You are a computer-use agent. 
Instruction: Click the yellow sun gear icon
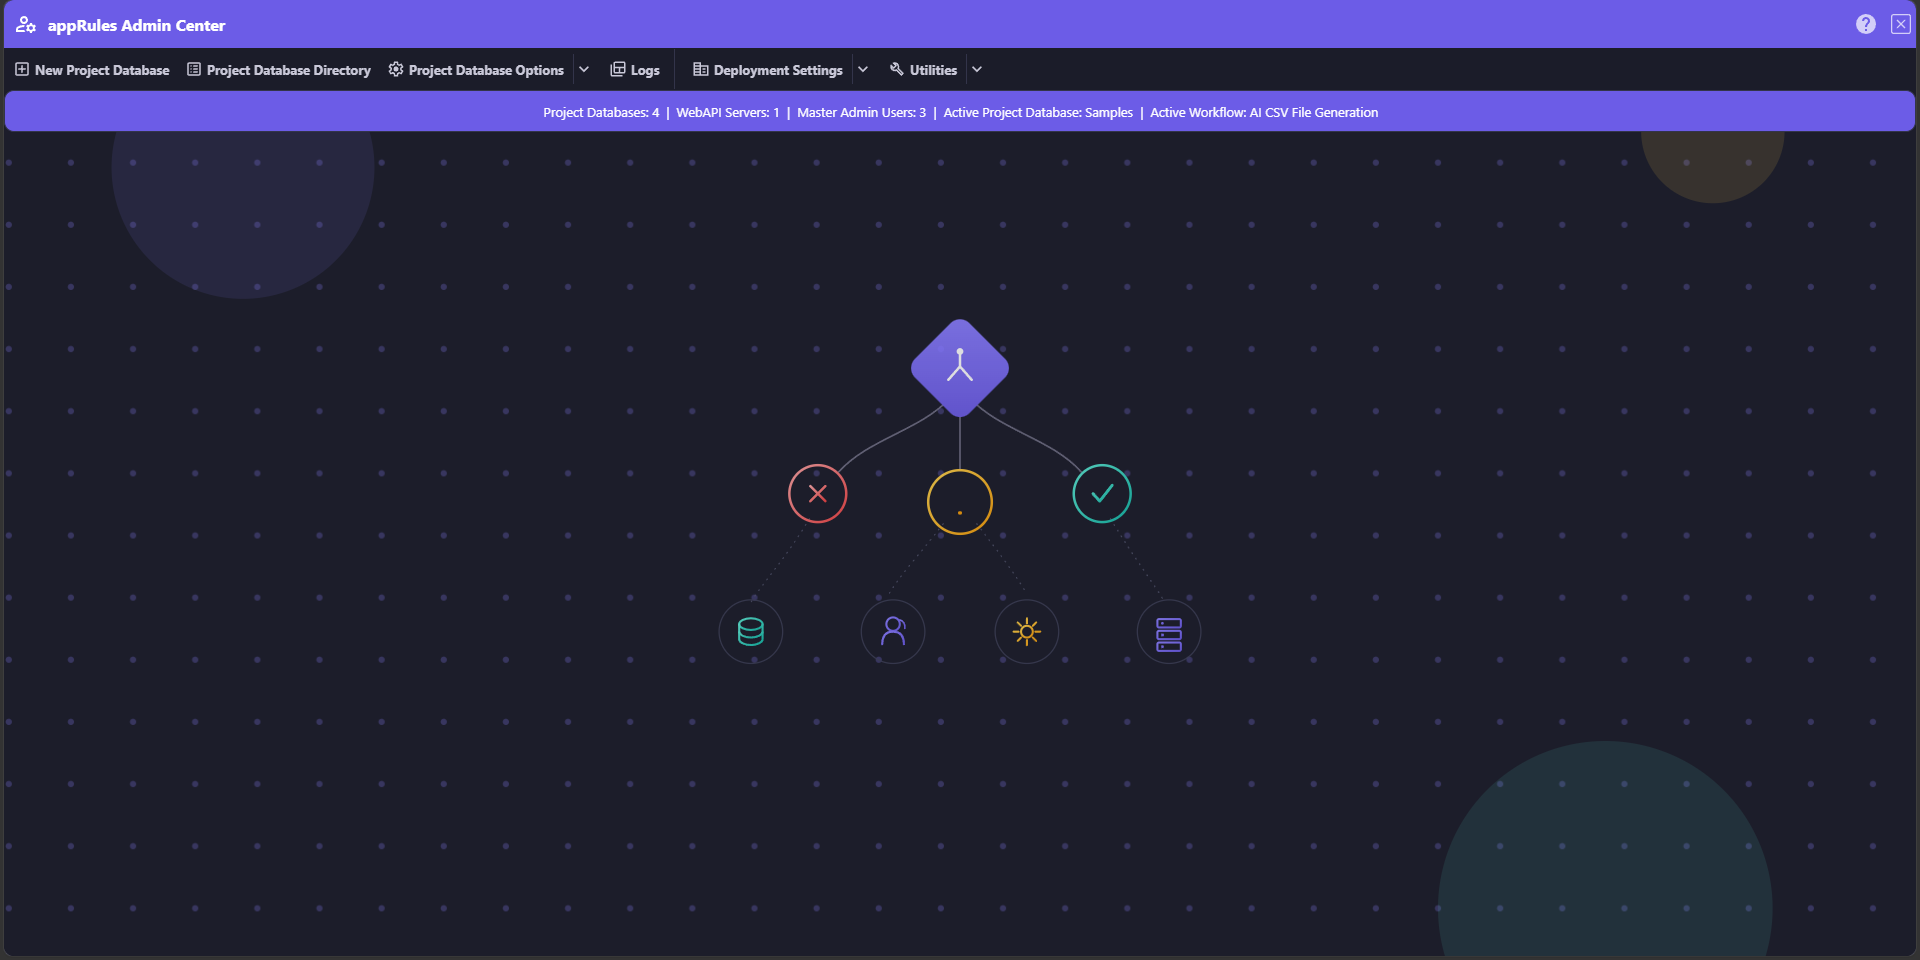pyautogui.click(x=1027, y=632)
